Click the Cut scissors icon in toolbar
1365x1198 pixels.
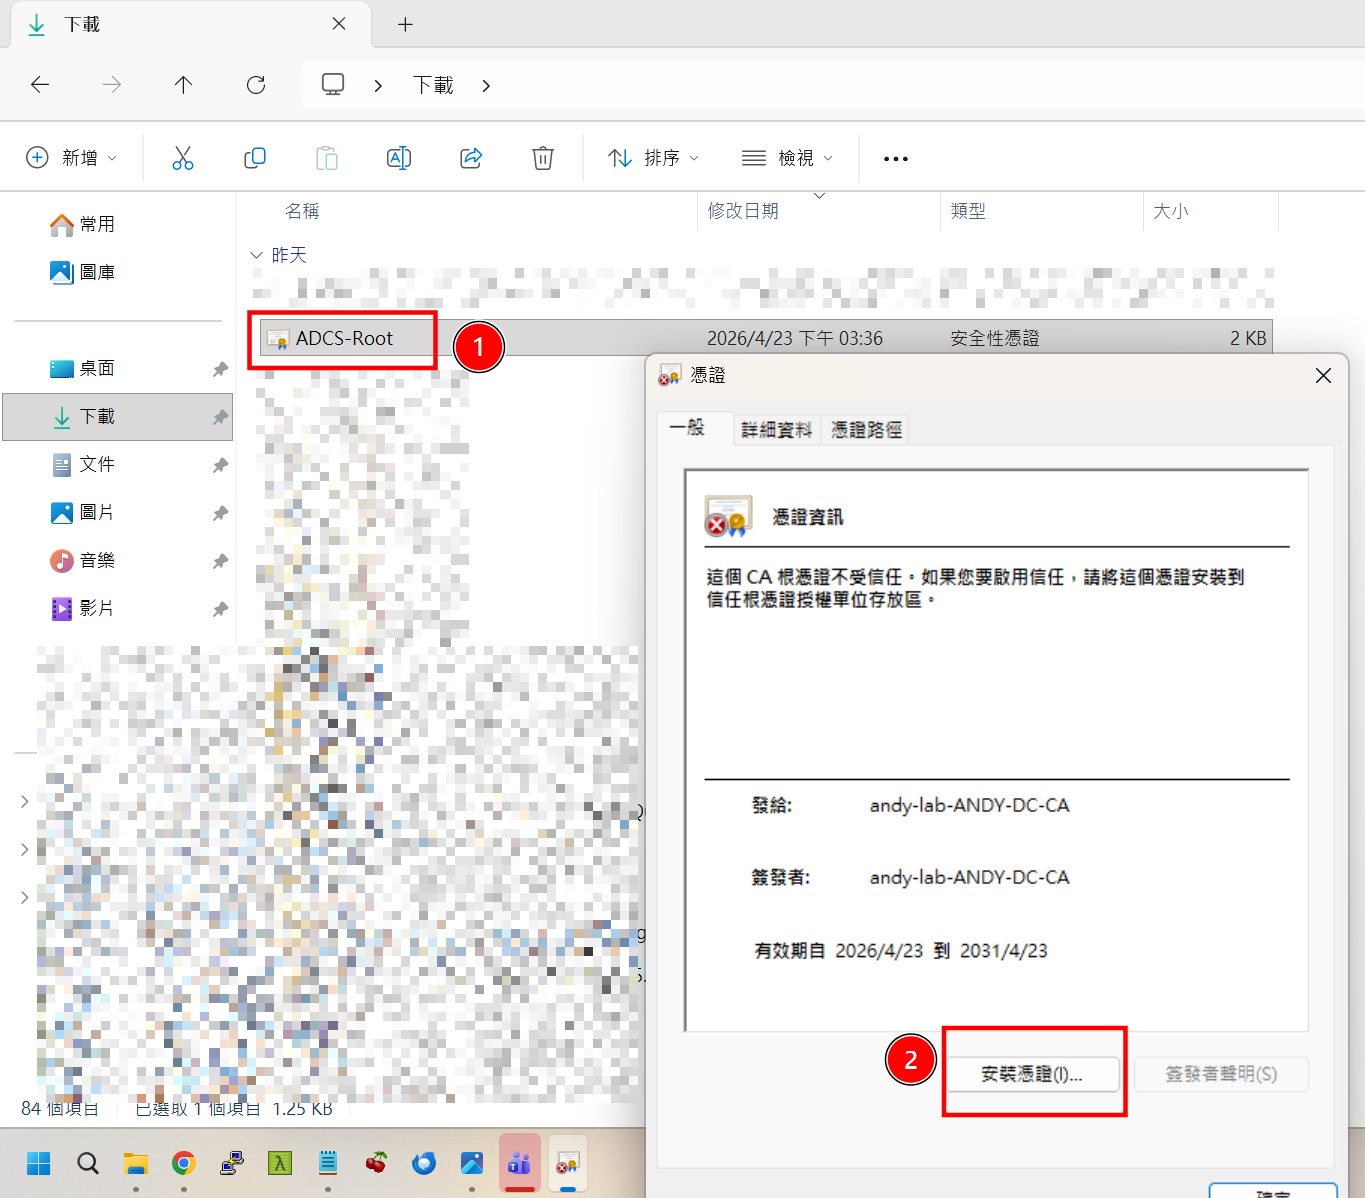pyautogui.click(x=183, y=158)
